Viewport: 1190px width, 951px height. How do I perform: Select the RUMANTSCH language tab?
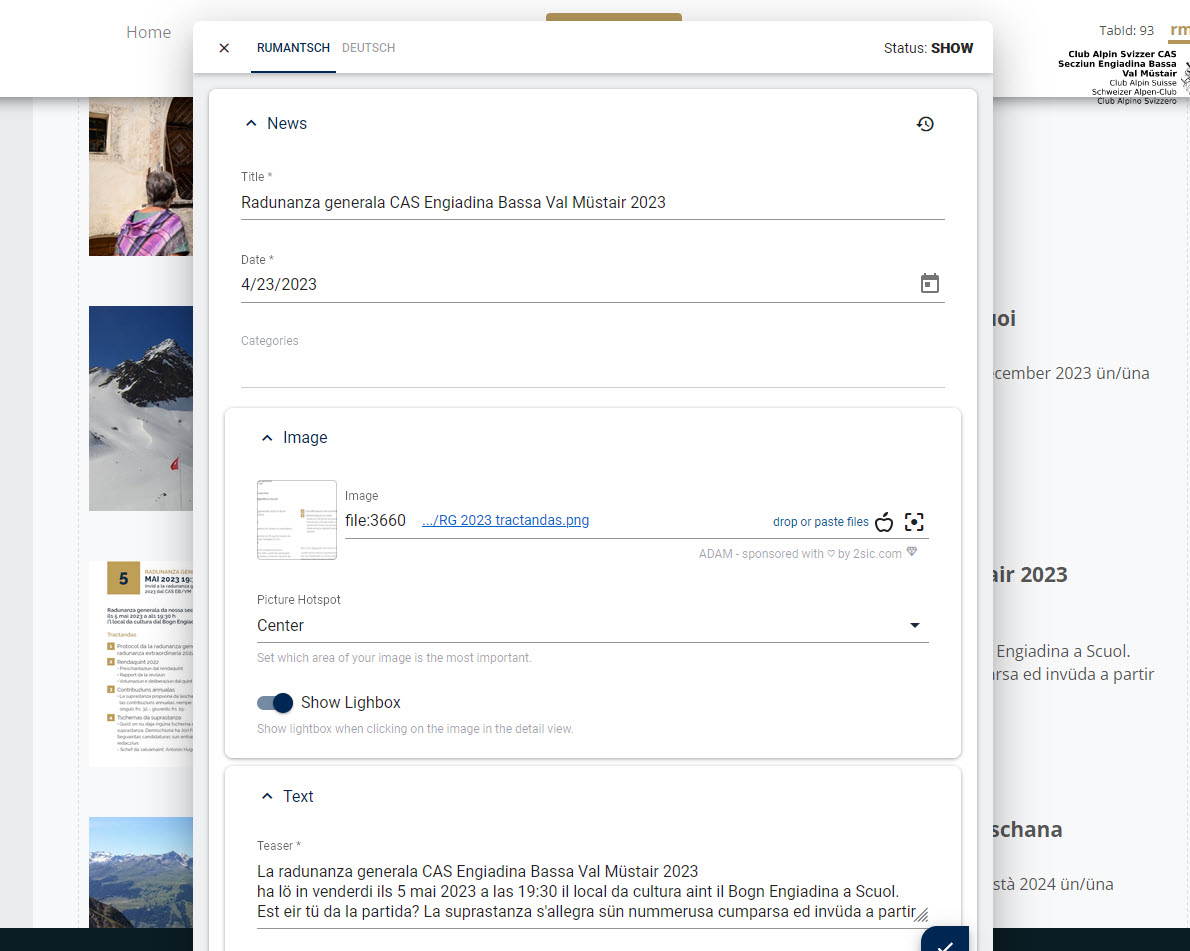tap(293, 48)
